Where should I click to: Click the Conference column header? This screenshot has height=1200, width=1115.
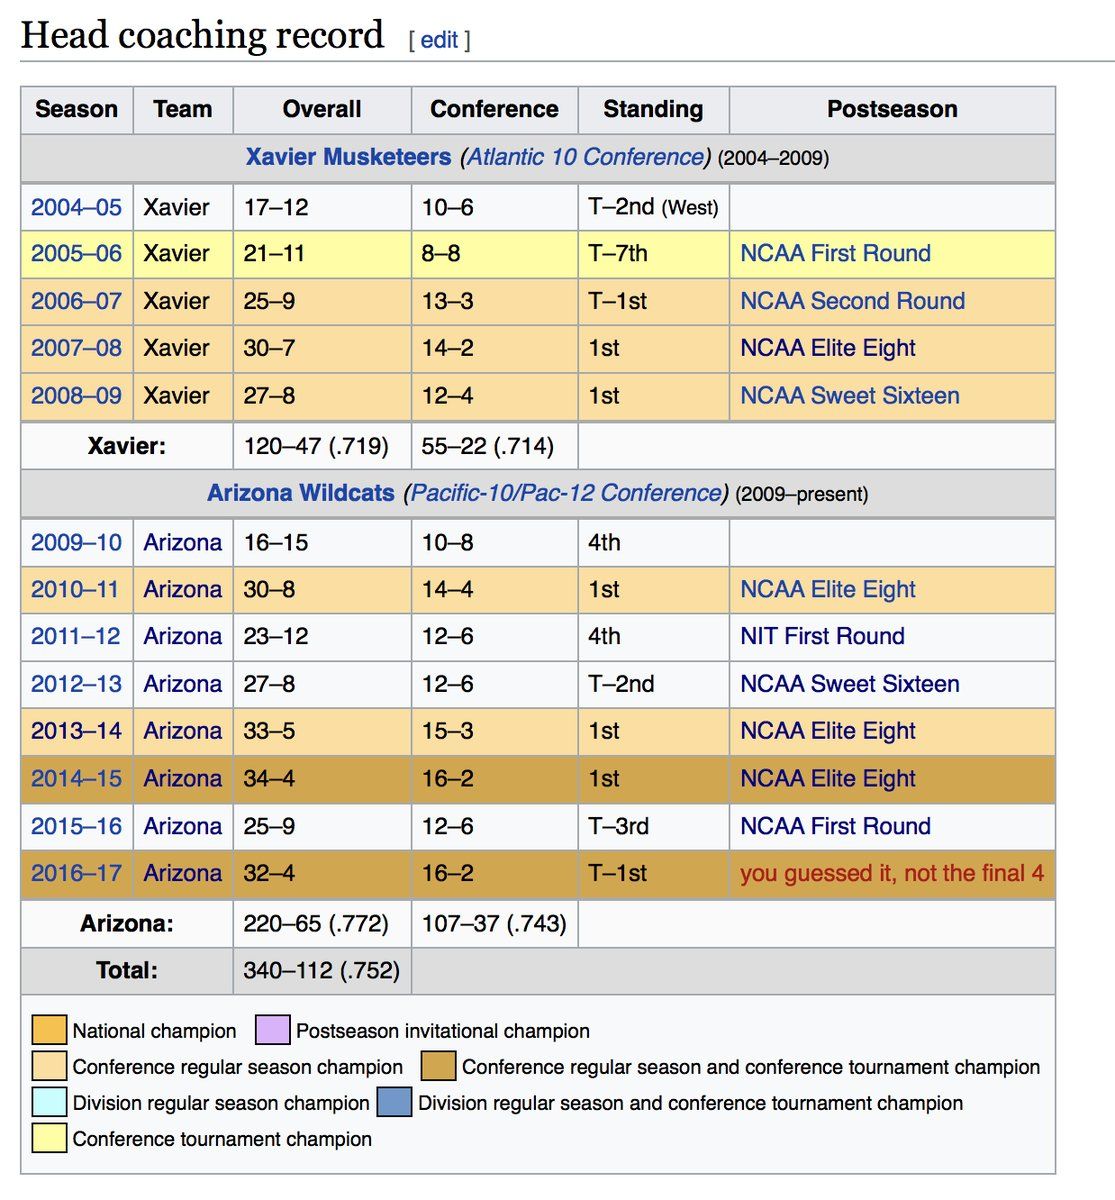coord(494,109)
